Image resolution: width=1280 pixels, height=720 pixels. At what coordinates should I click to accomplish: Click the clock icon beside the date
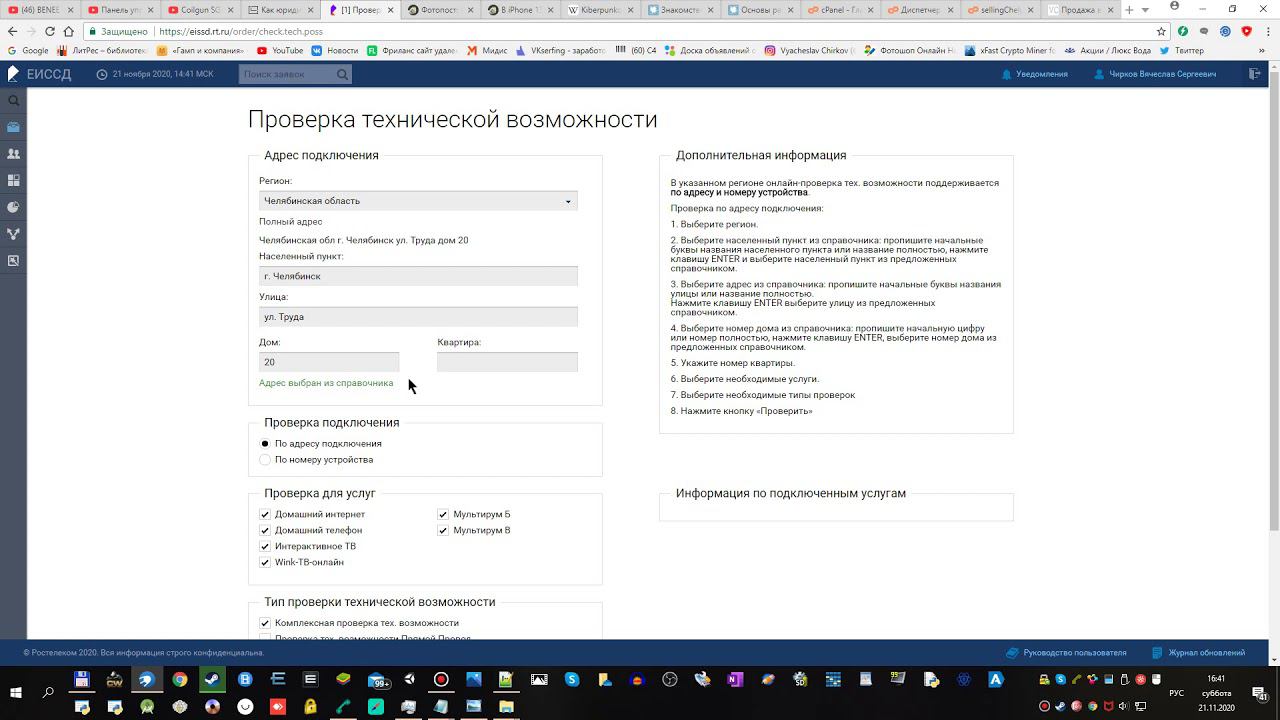click(x=102, y=74)
